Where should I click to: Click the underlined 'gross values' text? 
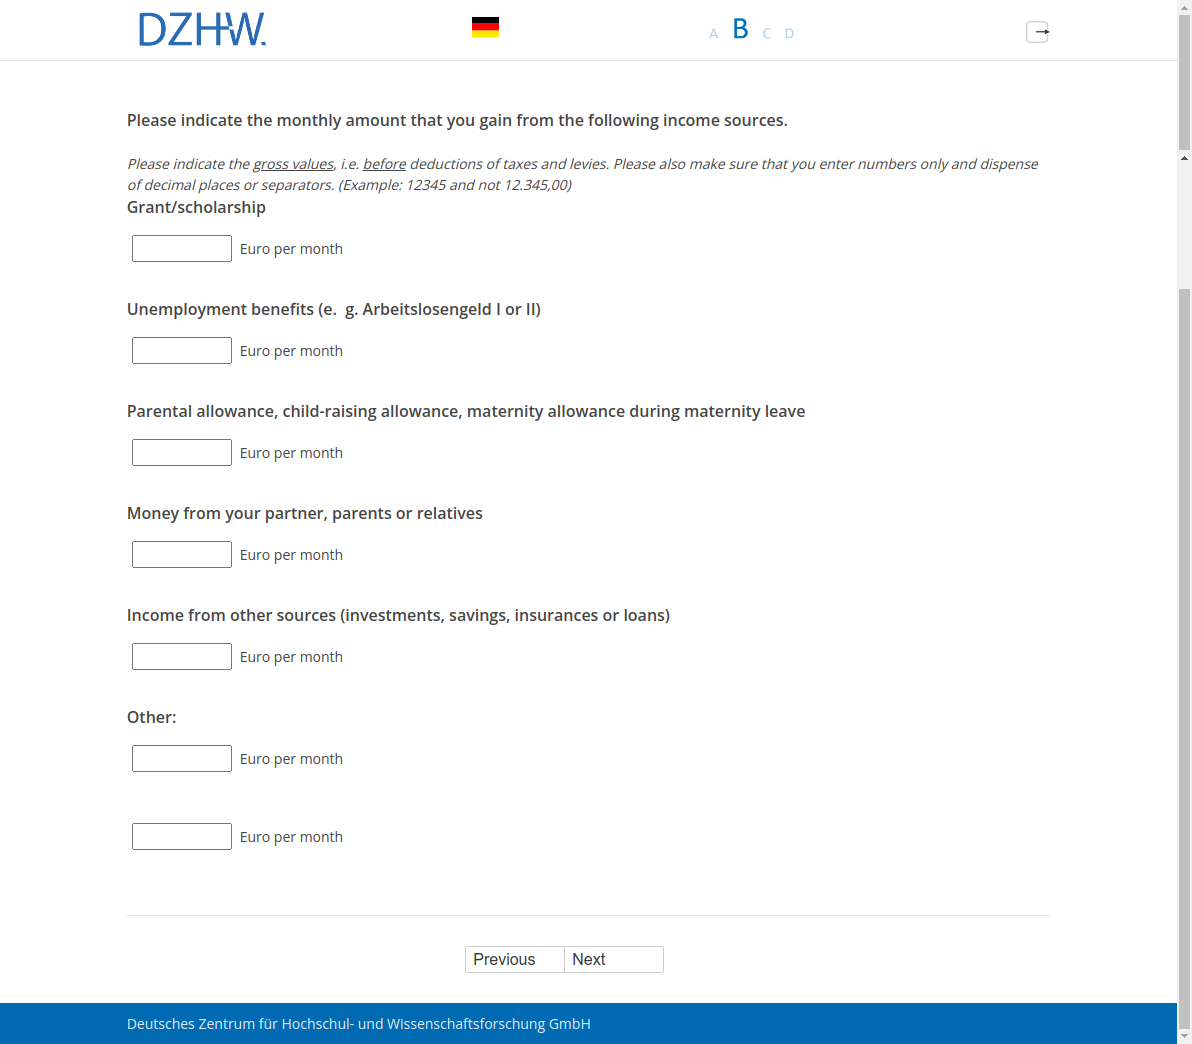coord(293,164)
